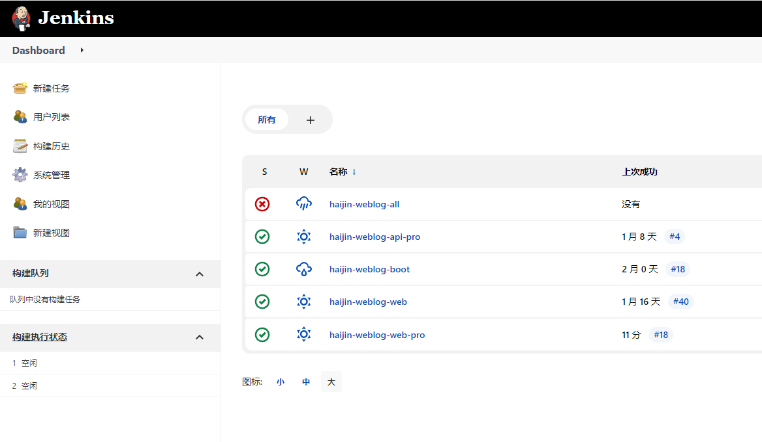The height and width of the screenshot is (442, 762).
Task: Click sunny weather icon of haijin-weblog-web
Action: [304, 302]
